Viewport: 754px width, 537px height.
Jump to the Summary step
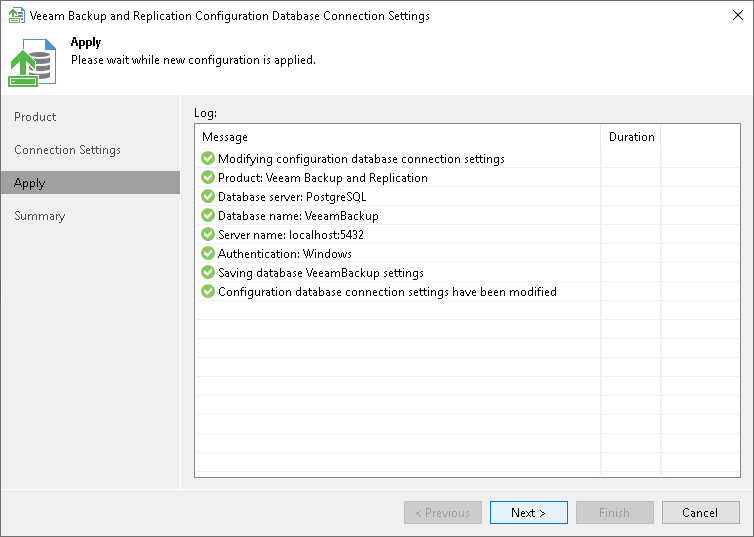pos(39,216)
